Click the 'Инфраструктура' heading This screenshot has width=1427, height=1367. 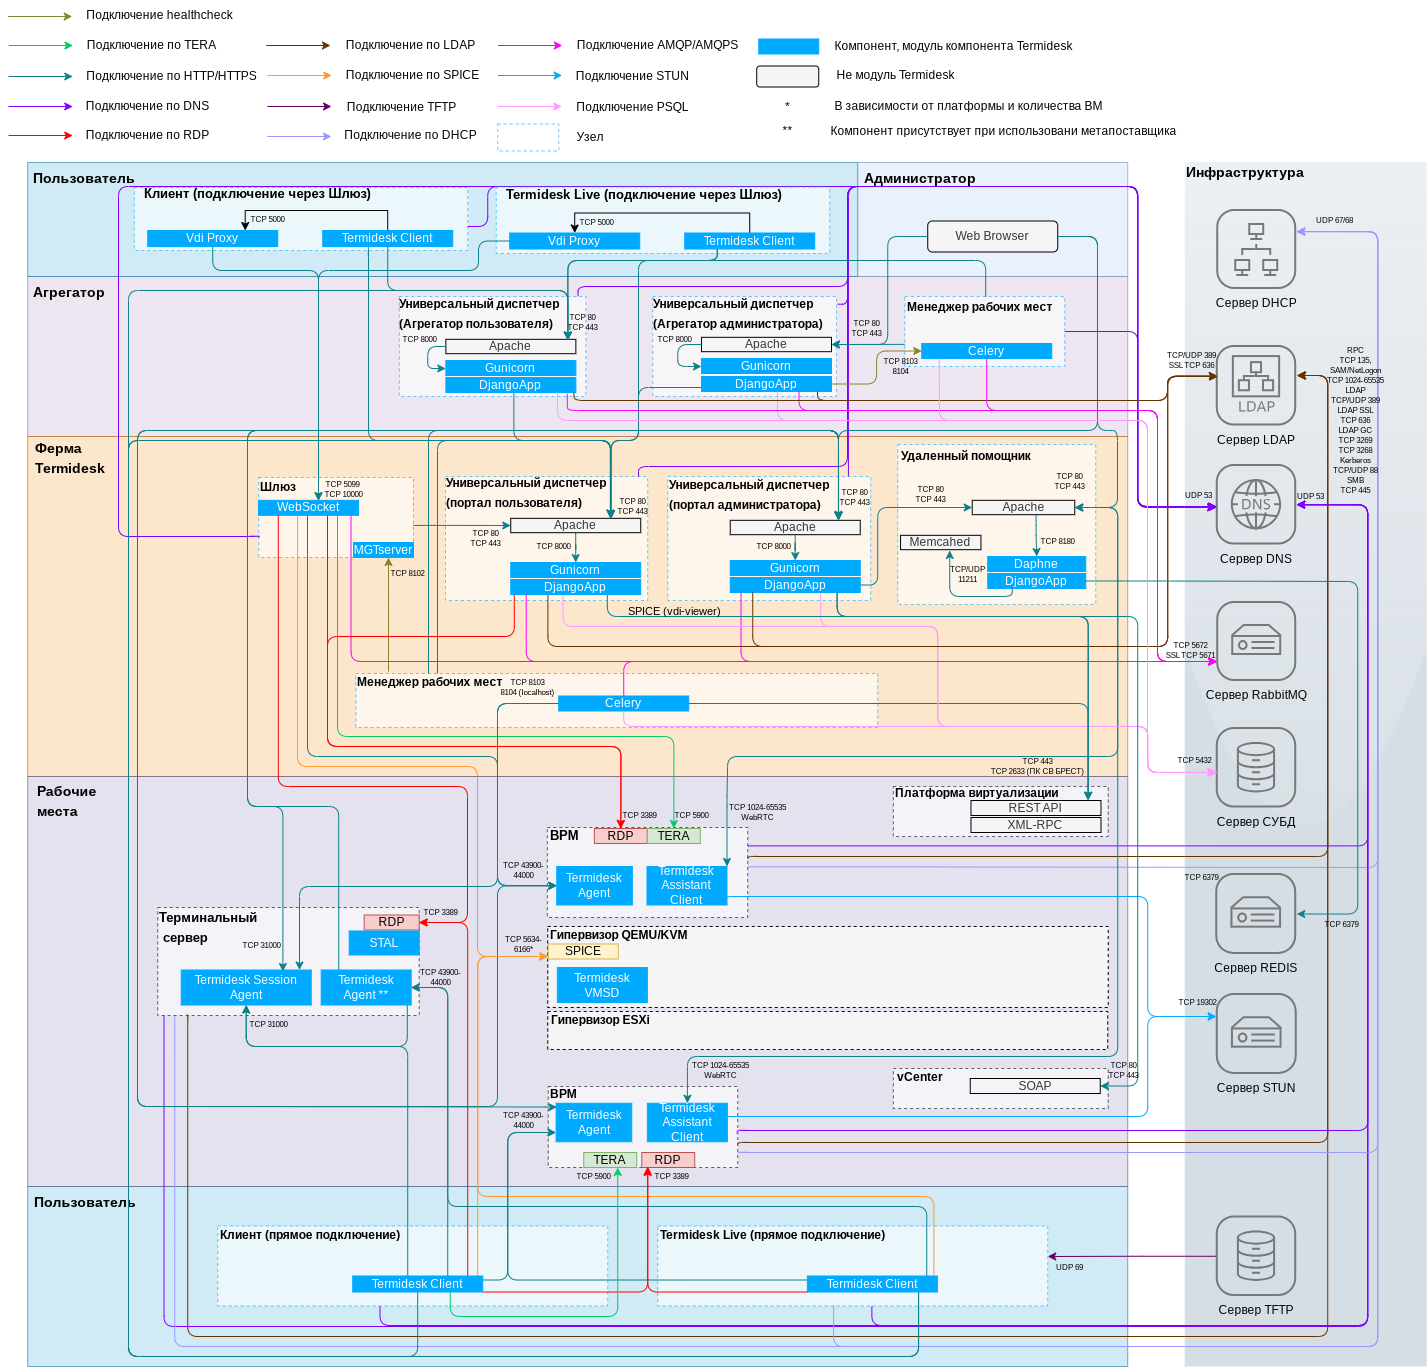[x=1245, y=173]
